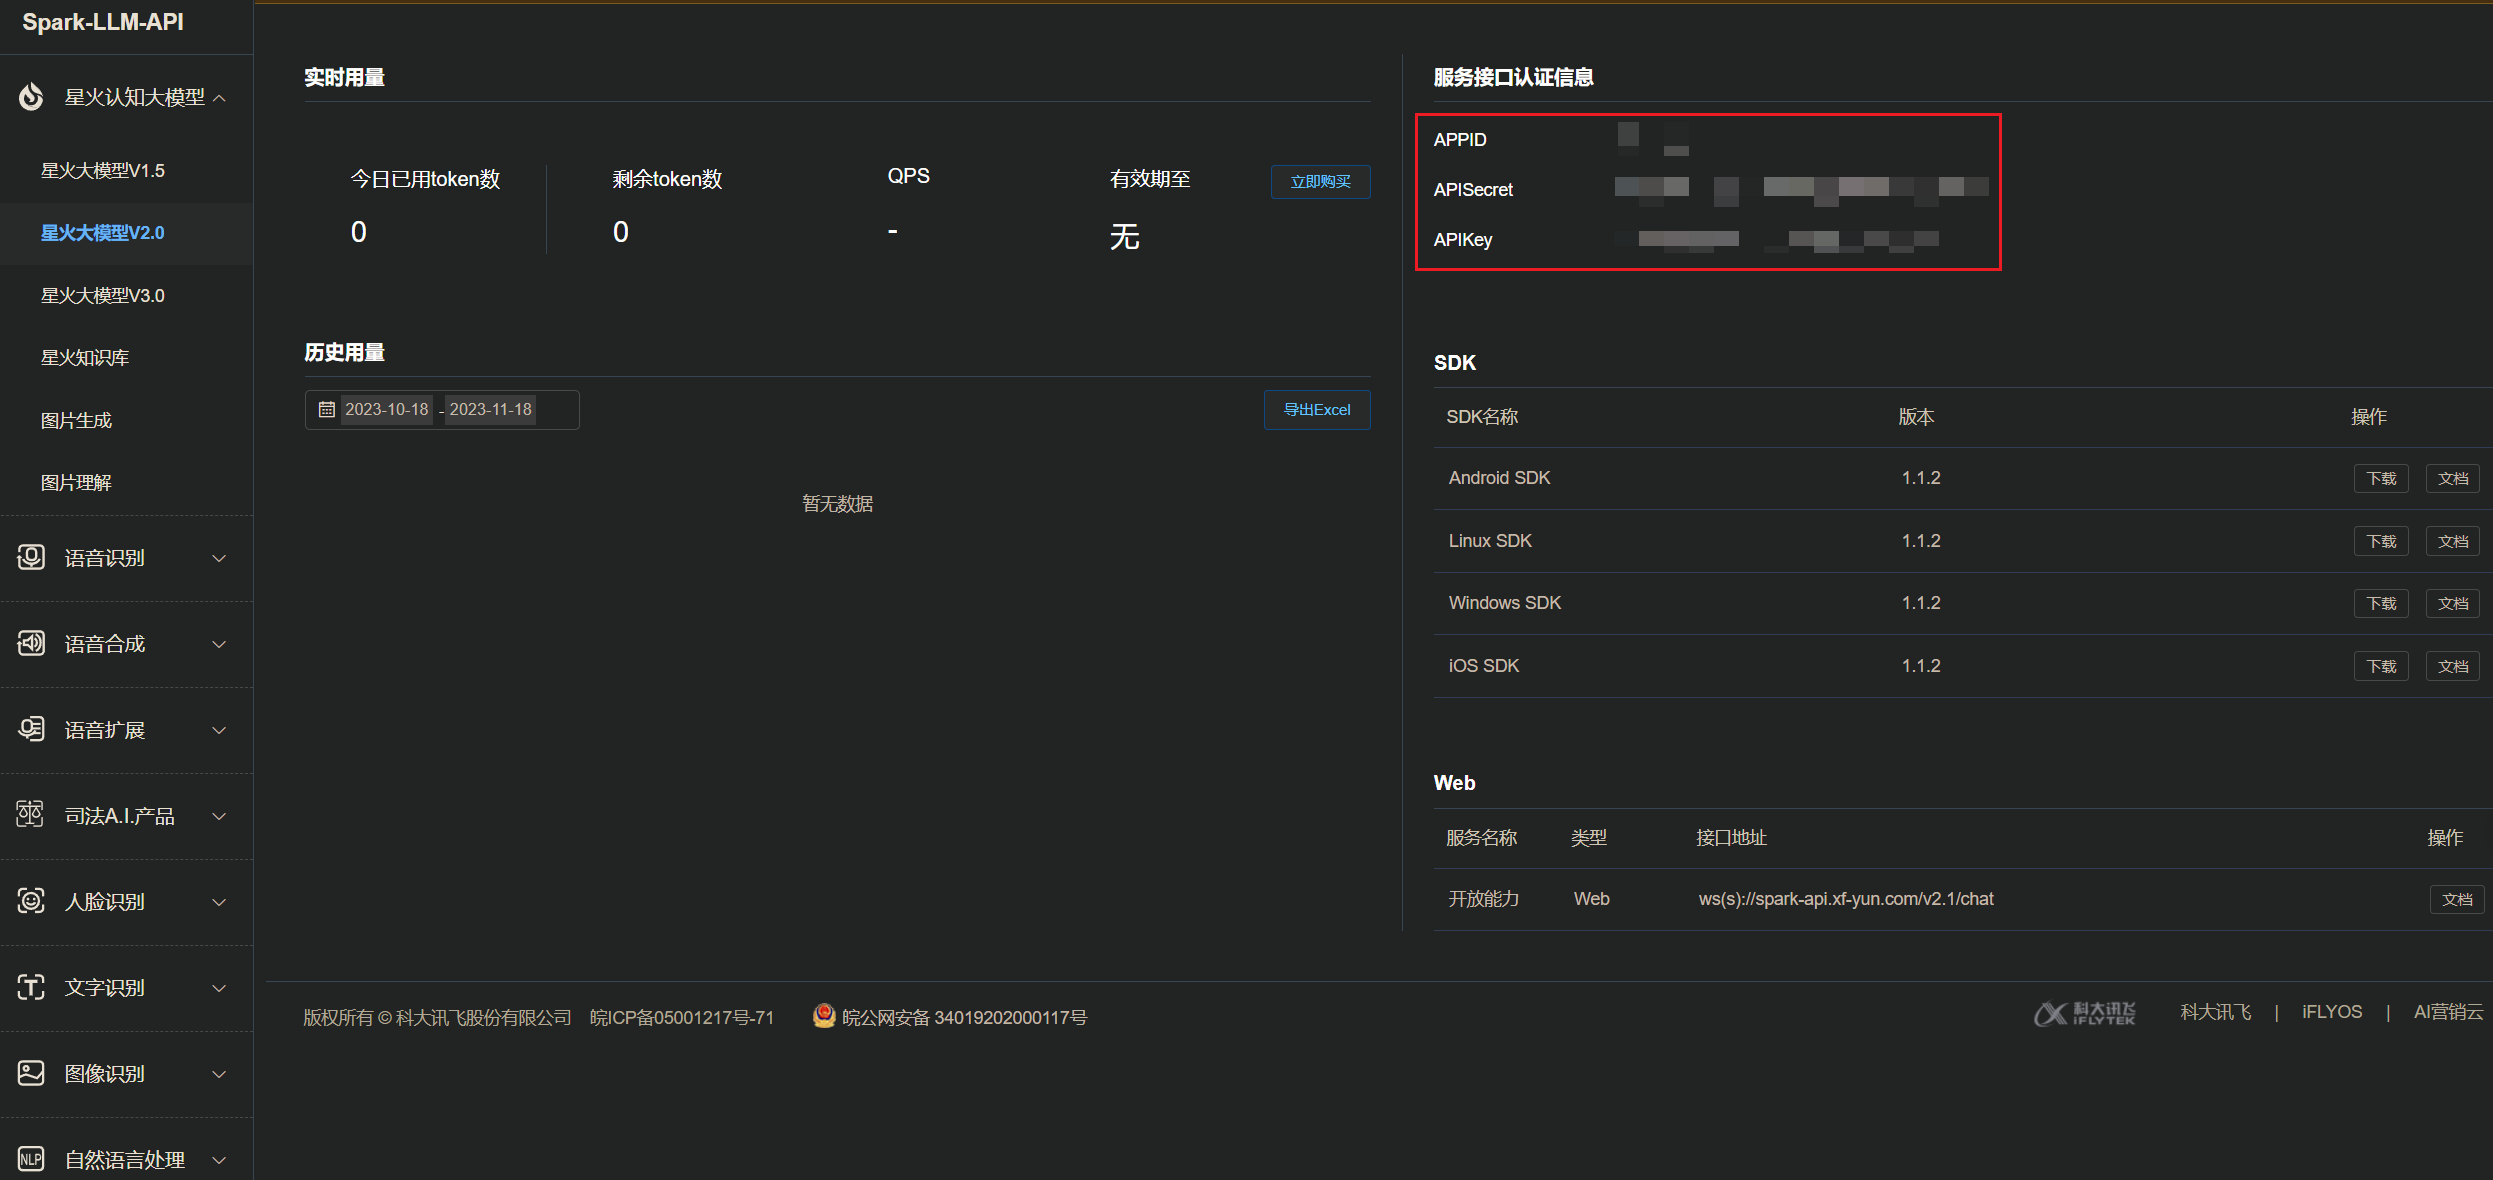Click the AI营销云 footer link

pos(2448,1012)
